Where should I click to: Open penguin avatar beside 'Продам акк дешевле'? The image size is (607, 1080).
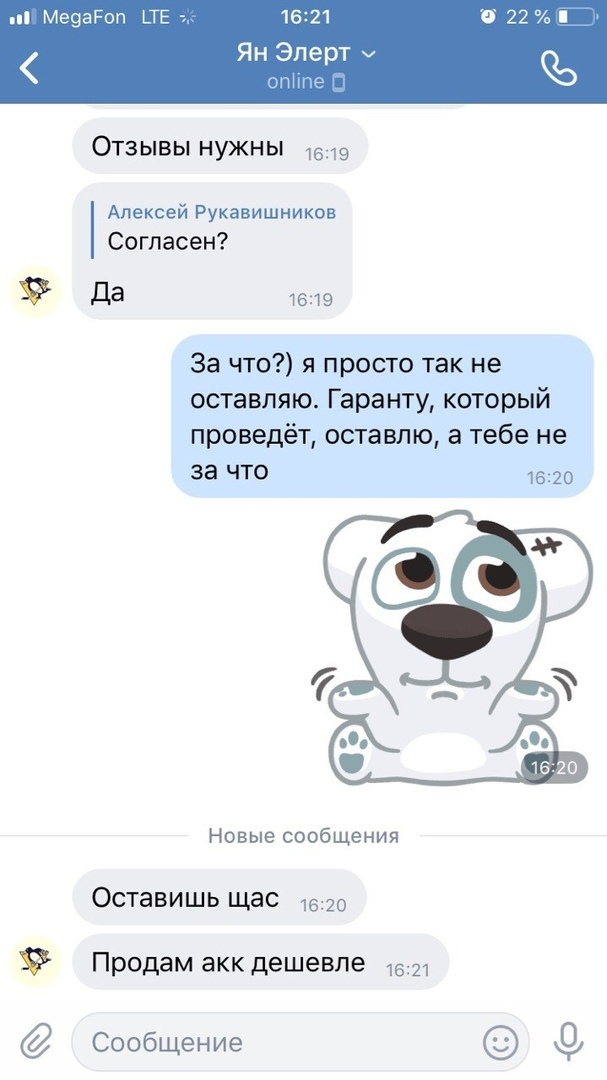(x=36, y=962)
